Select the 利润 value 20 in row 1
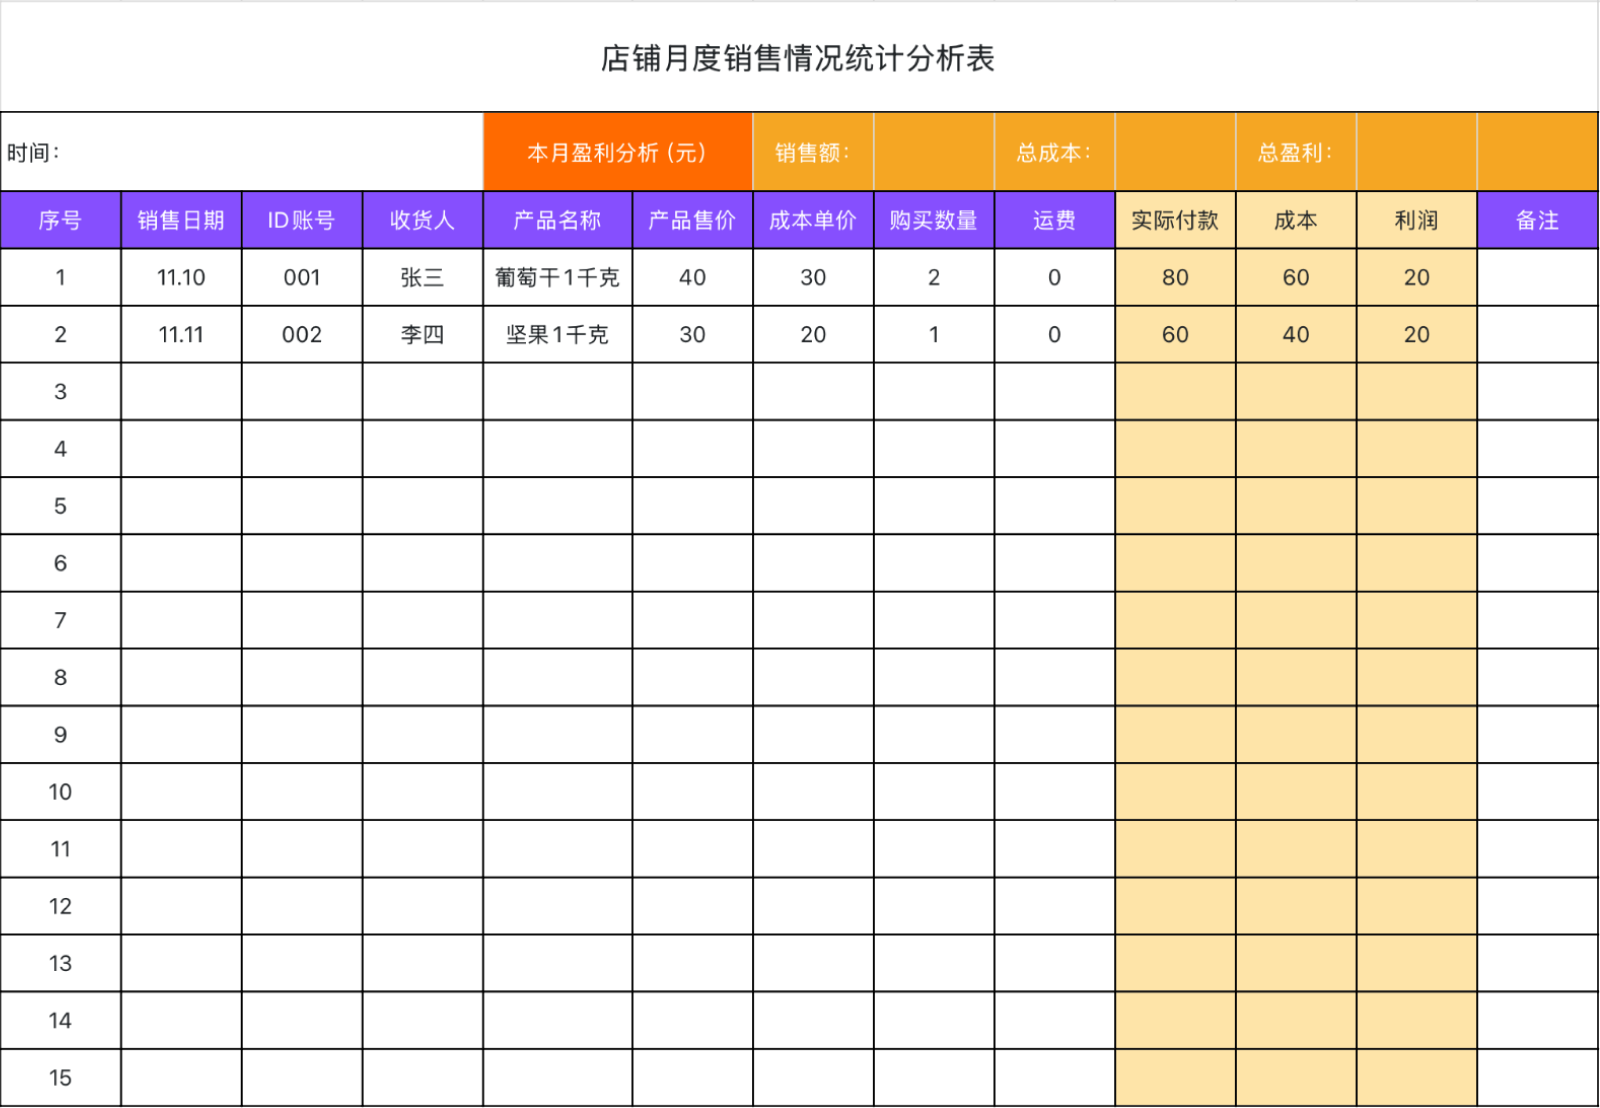1600x1108 pixels. coord(1416,278)
